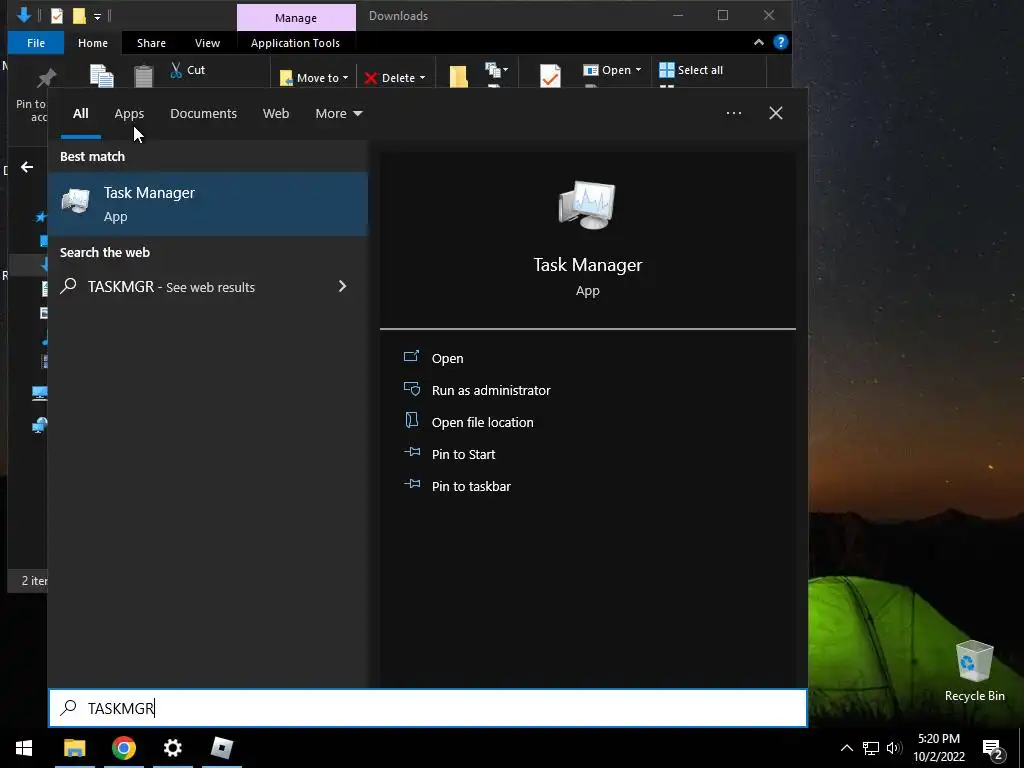Viewport: 1024px width, 768px height.
Task: Open the search options ellipsis menu
Action: pyautogui.click(x=733, y=113)
